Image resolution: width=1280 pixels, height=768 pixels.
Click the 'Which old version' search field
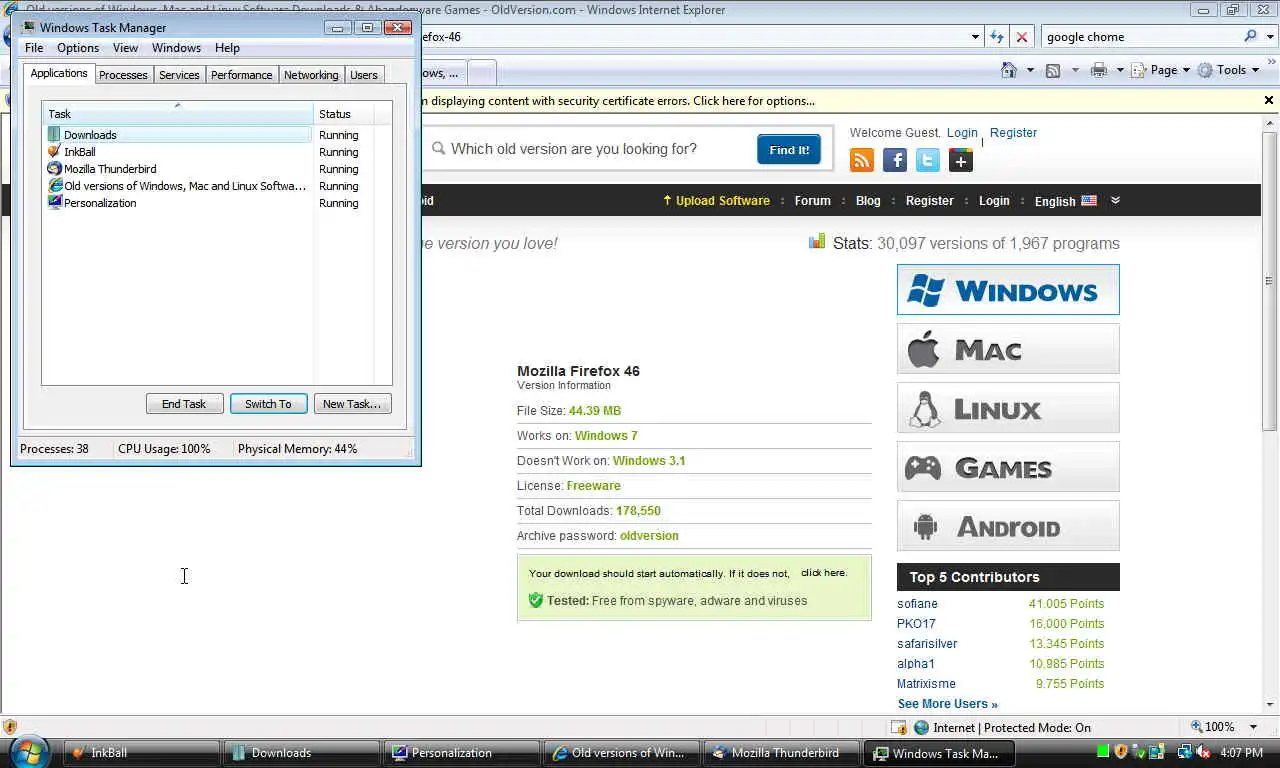tap(590, 149)
